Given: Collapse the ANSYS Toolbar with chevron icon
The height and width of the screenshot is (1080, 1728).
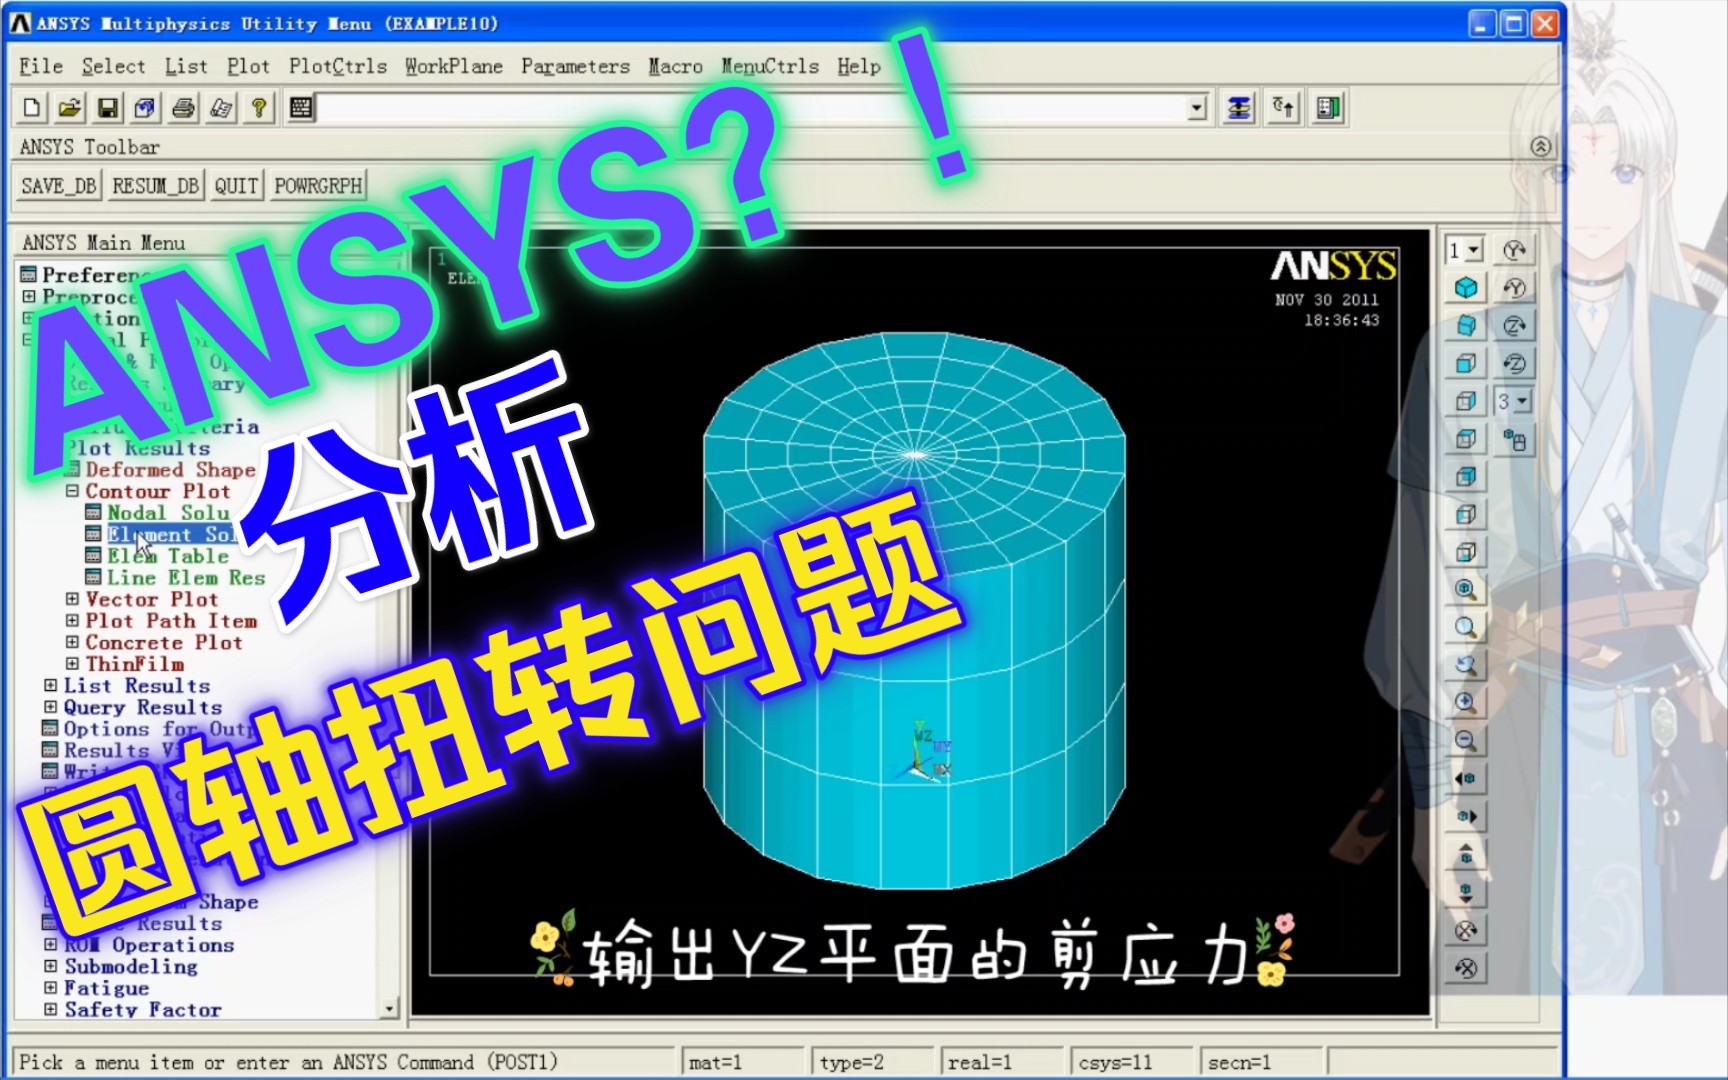Looking at the screenshot, I should 1541,147.
